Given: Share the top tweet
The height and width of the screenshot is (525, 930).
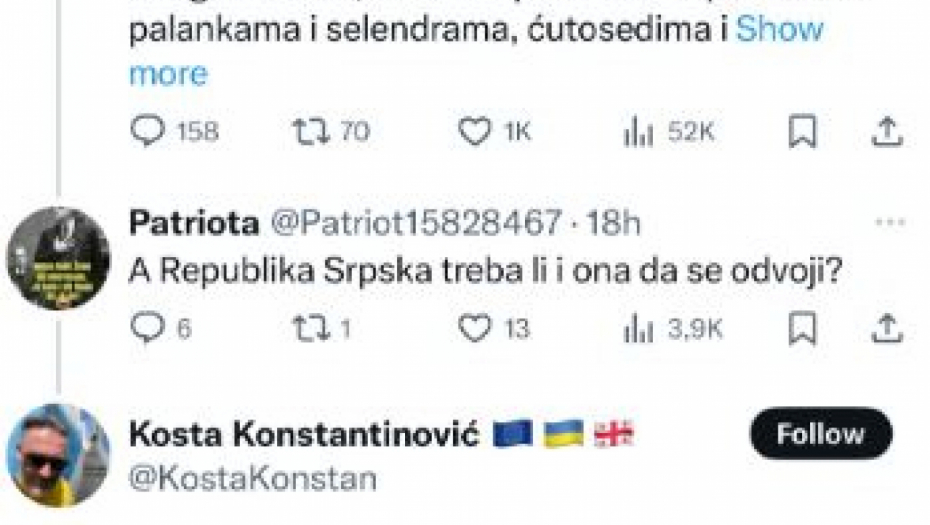Looking at the screenshot, I should 887,132.
